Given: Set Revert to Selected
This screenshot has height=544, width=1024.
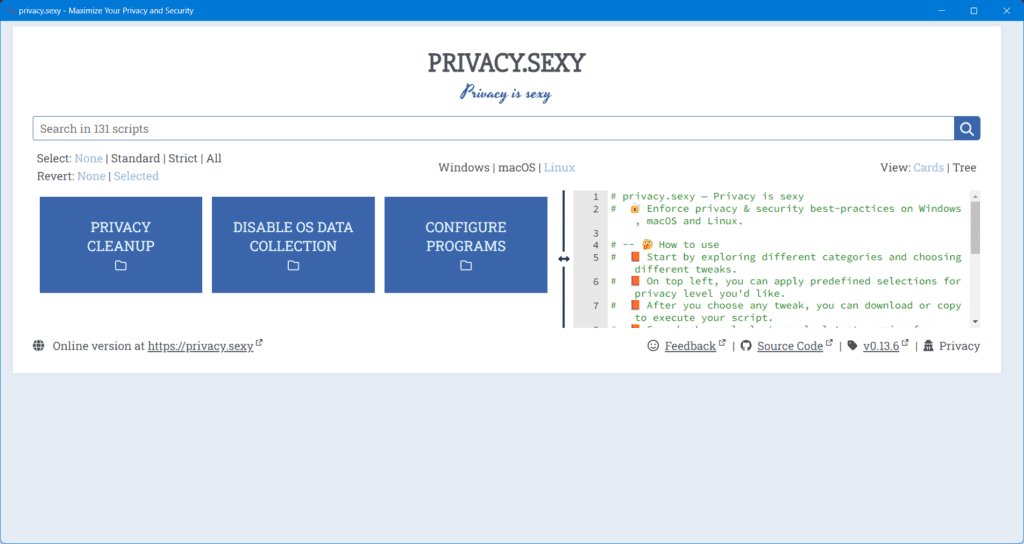Looking at the screenshot, I should pos(136,176).
